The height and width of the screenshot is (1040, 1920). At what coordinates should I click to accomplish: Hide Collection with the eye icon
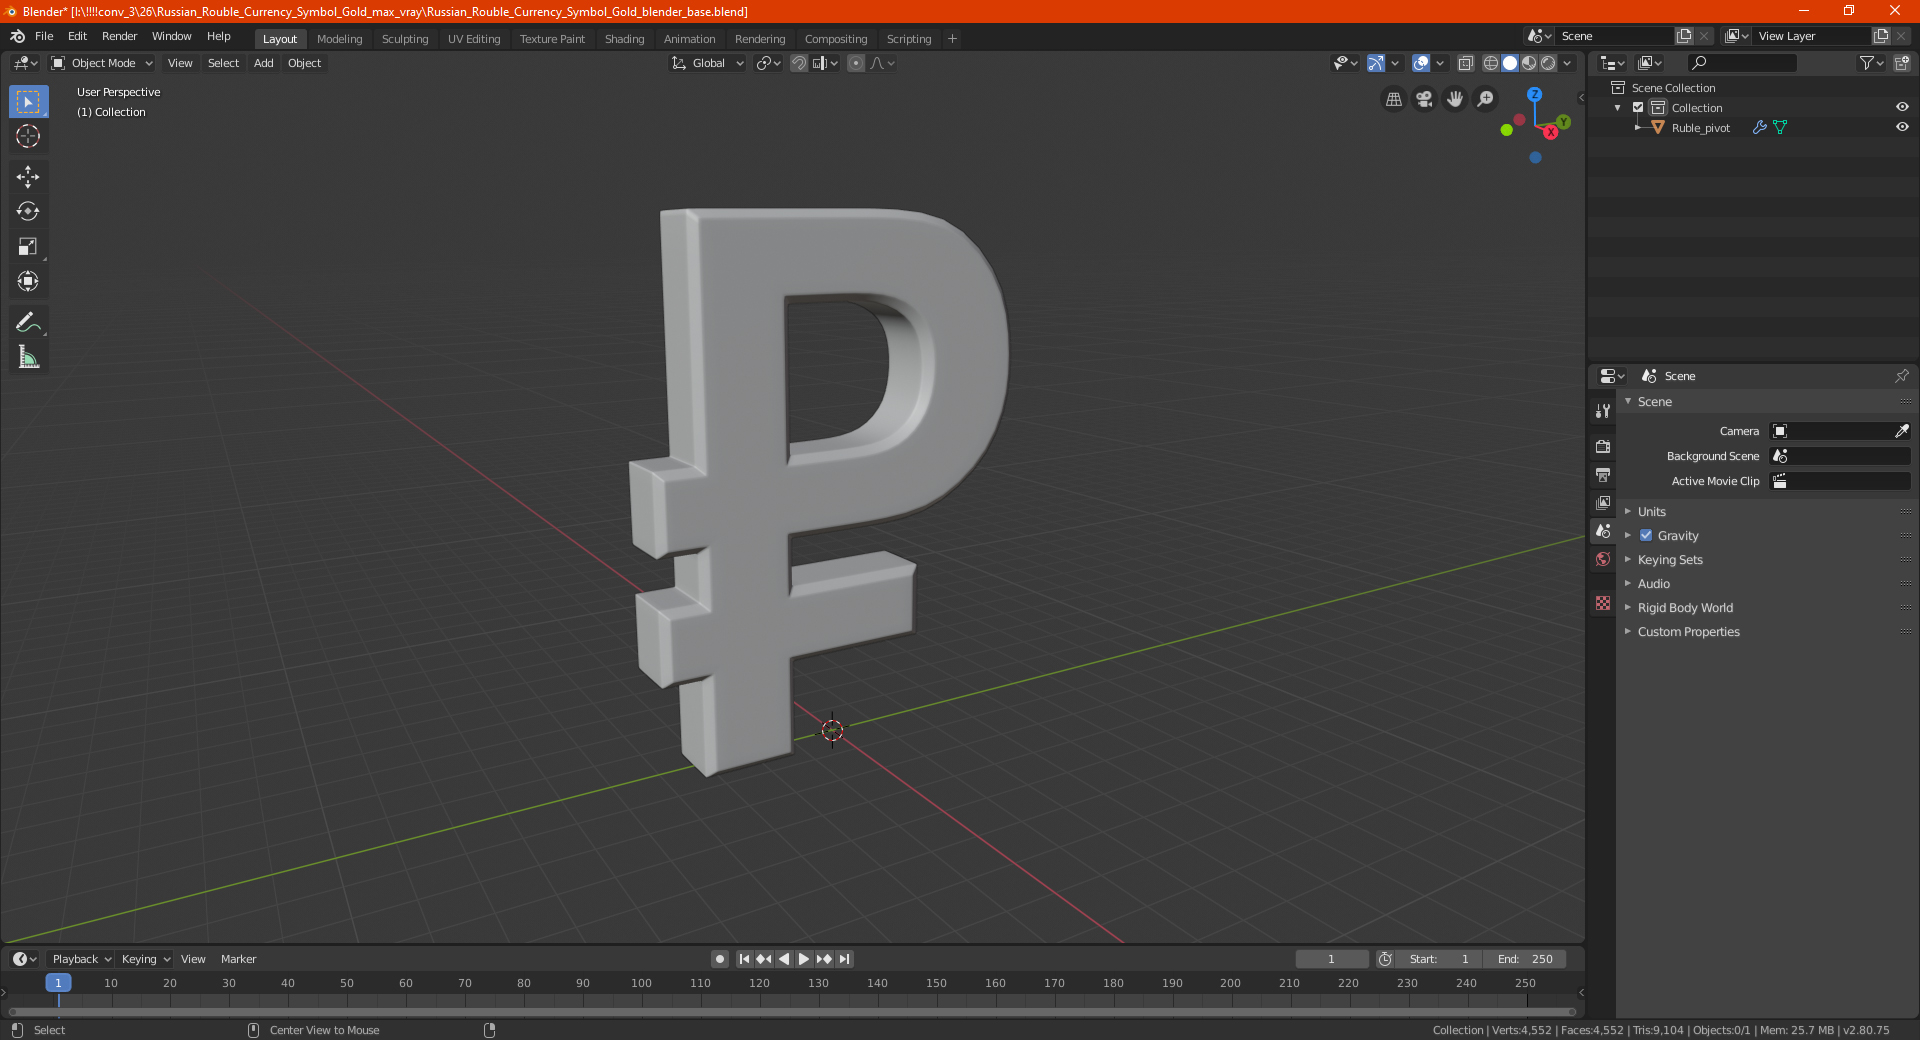1902,107
